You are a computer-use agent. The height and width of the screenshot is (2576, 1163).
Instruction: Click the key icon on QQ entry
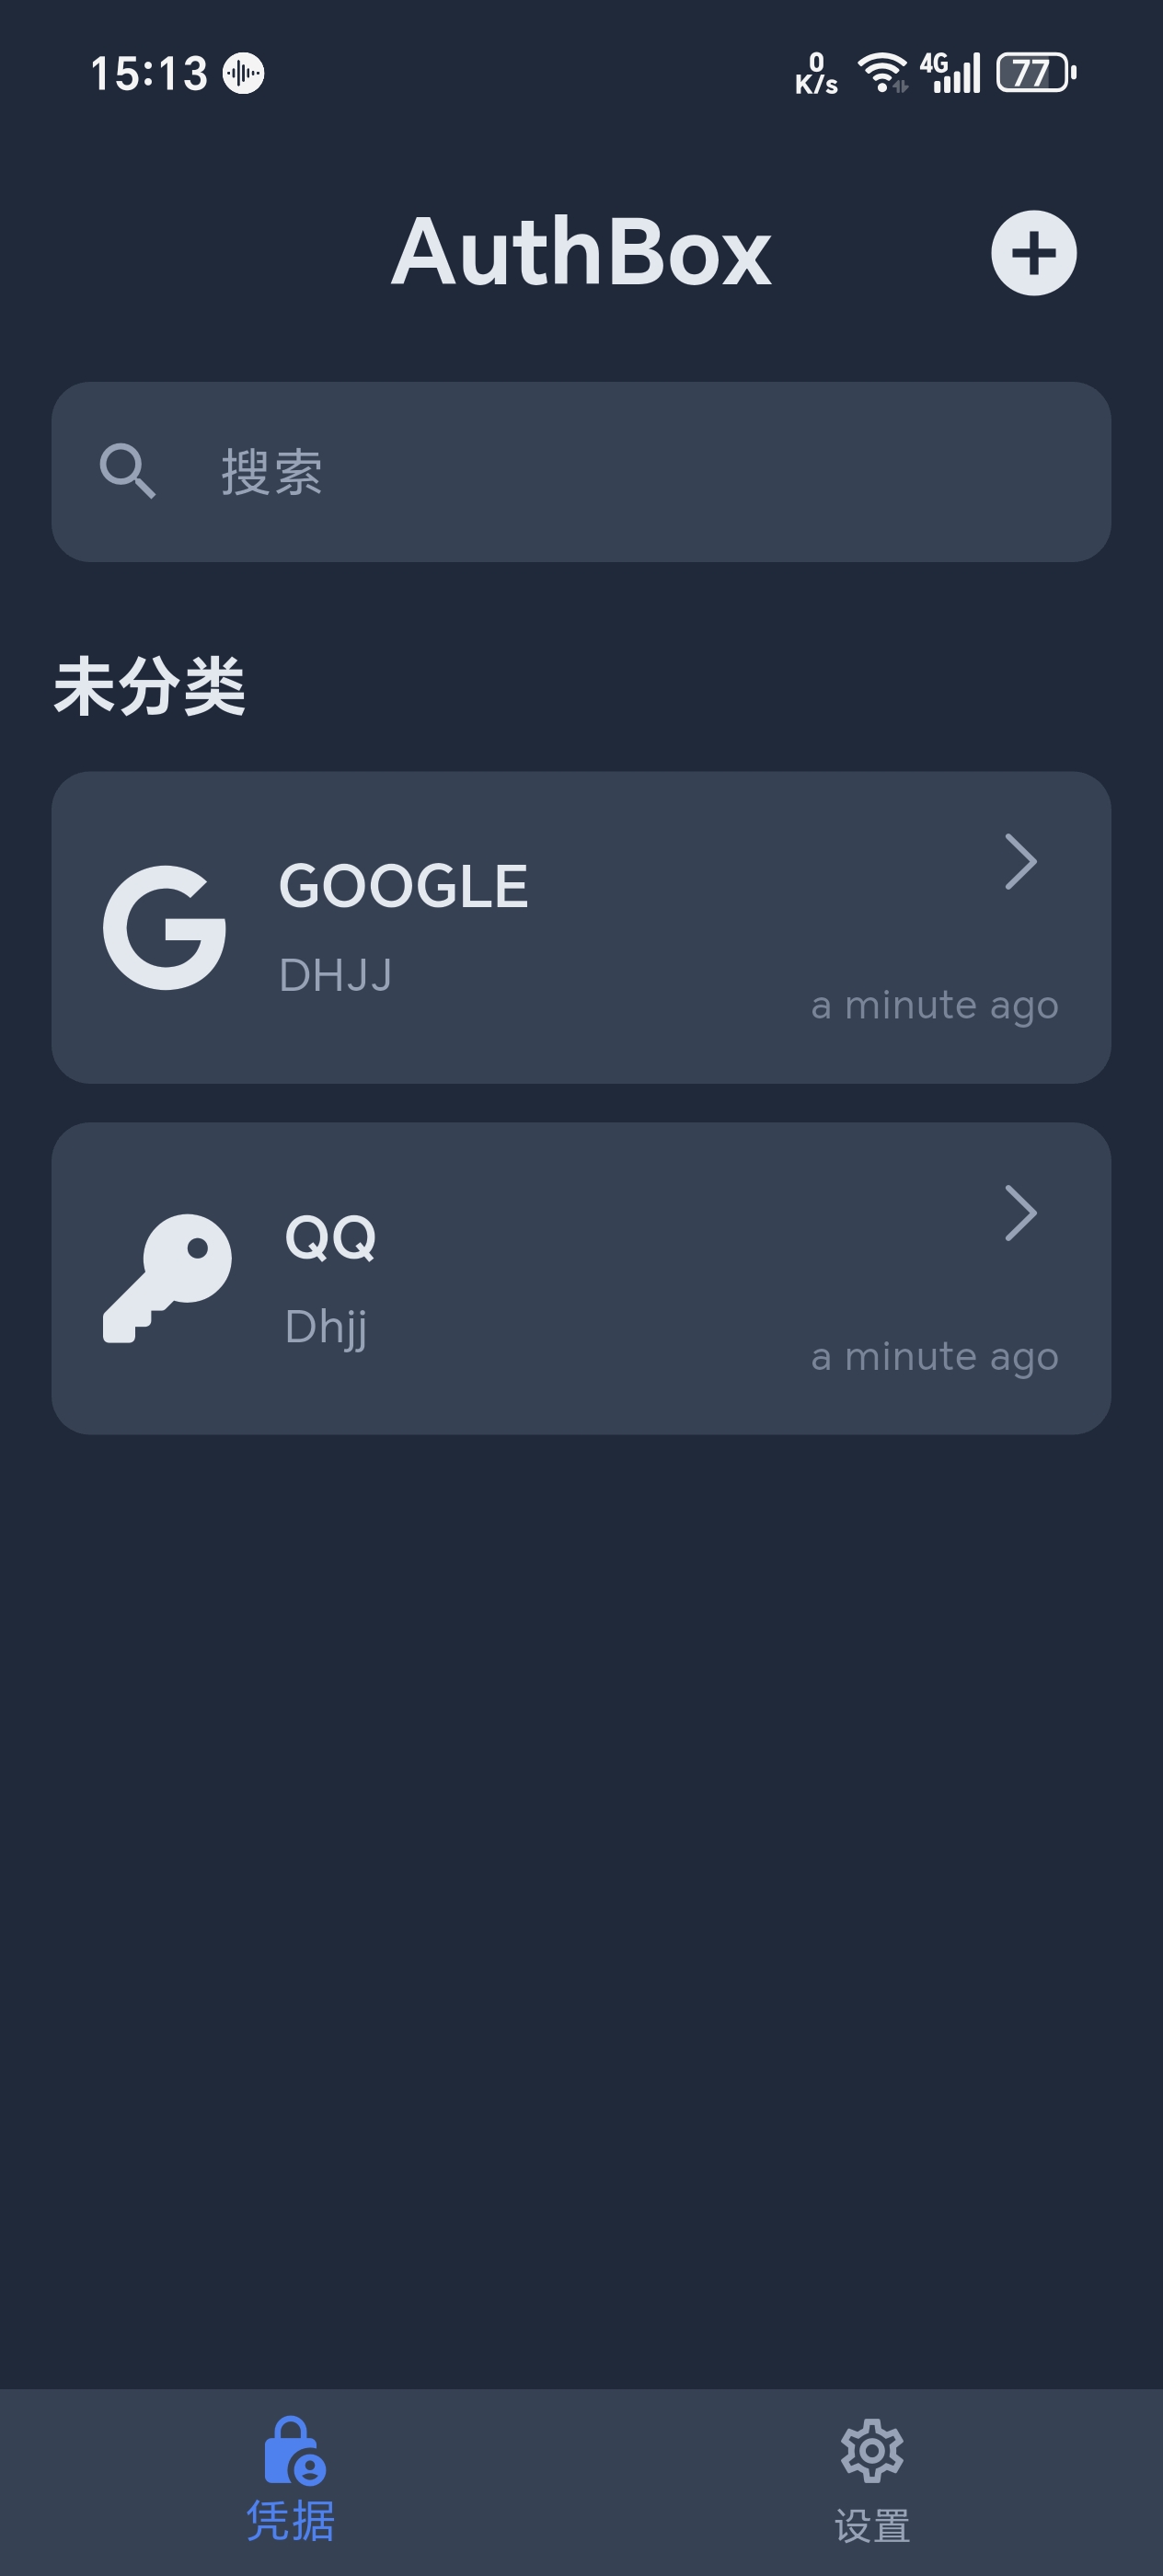coord(167,1278)
